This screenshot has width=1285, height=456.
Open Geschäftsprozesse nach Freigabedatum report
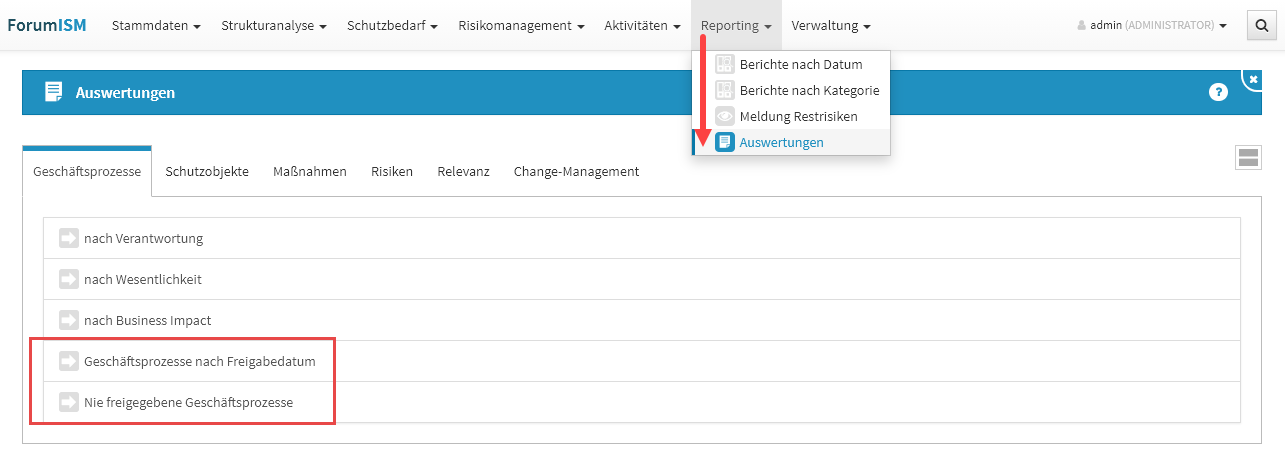(x=200, y=361)
